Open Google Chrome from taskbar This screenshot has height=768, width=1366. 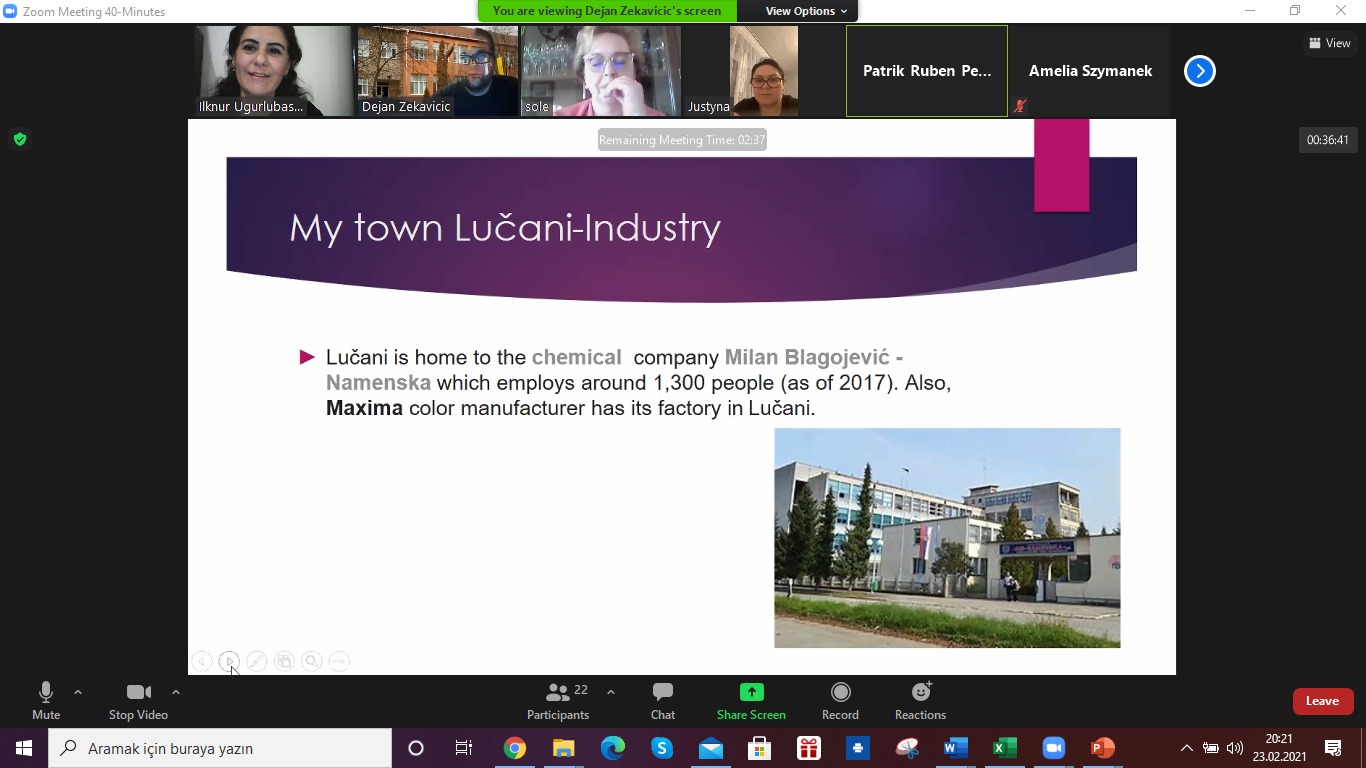(514, 748)
